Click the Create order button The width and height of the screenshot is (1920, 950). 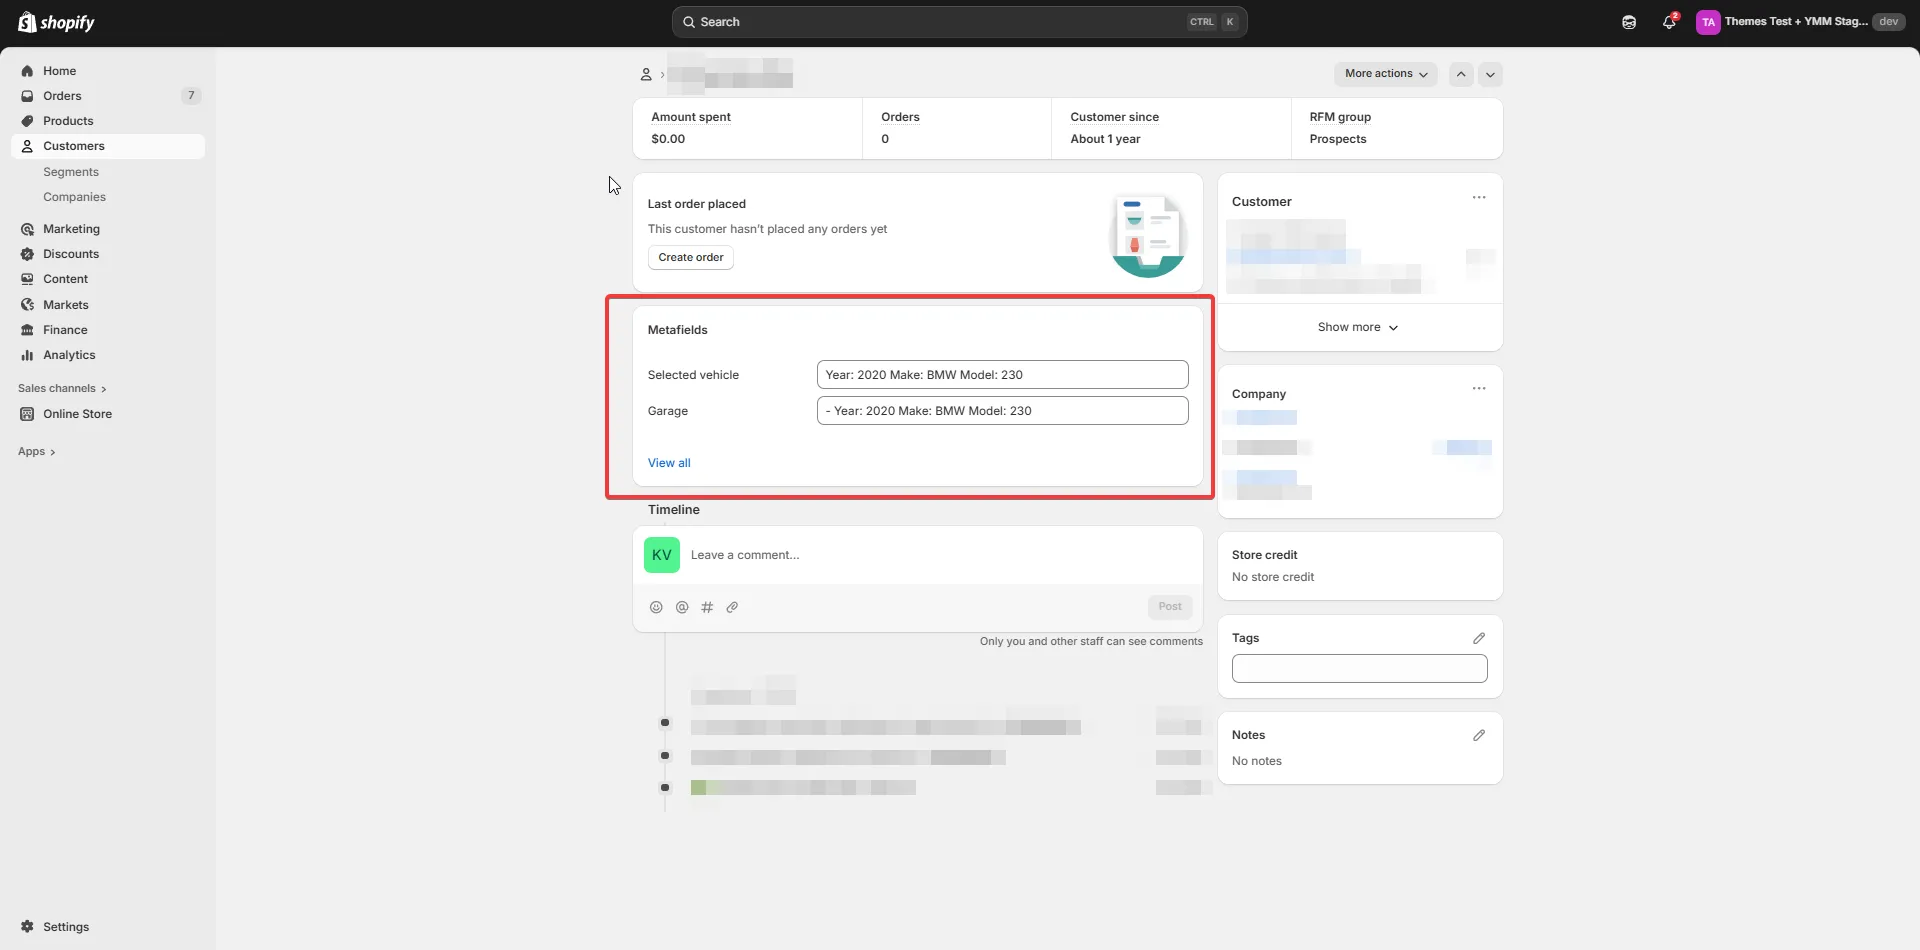[691, 257]
